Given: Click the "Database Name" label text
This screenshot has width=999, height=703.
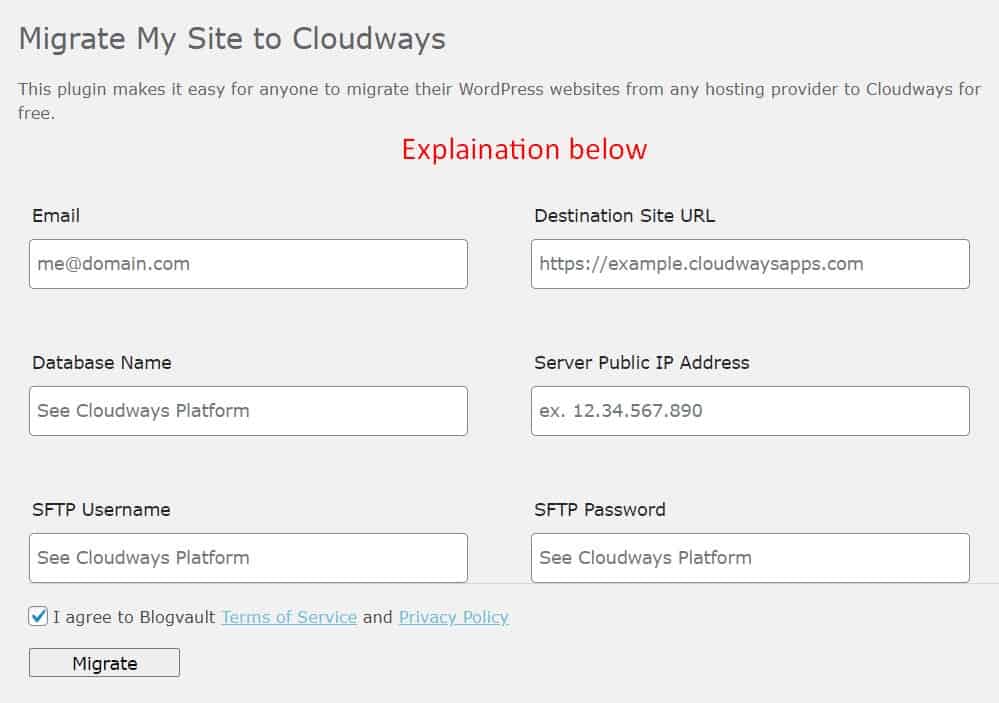Looking at the screenshot, I should [x=102, y=363].
